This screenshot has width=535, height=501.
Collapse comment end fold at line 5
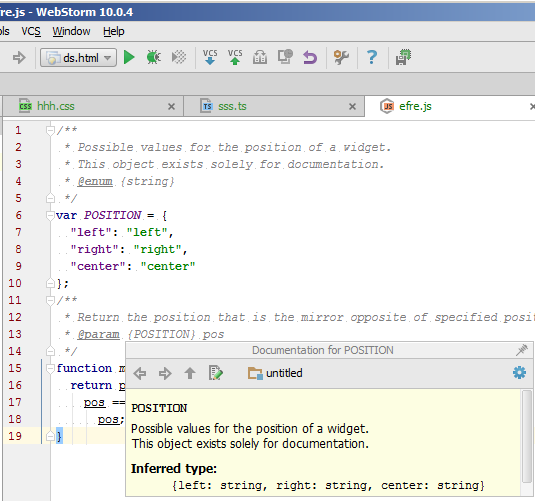pos(50,198)
